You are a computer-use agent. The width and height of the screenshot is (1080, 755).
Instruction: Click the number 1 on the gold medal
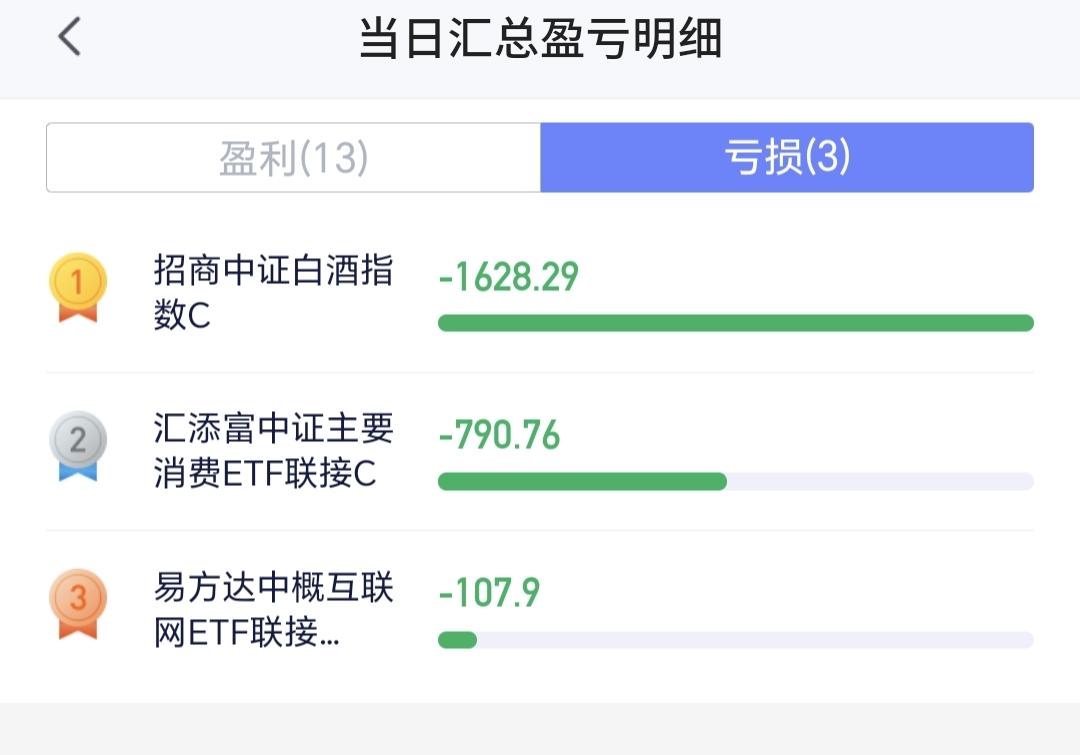click(77, 282)
